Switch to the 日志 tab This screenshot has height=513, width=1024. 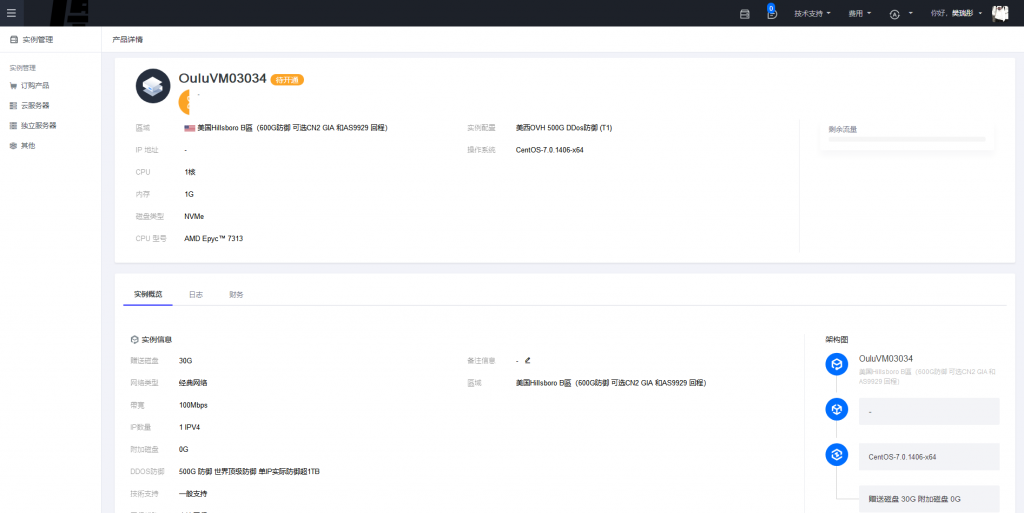coord(196,295)
